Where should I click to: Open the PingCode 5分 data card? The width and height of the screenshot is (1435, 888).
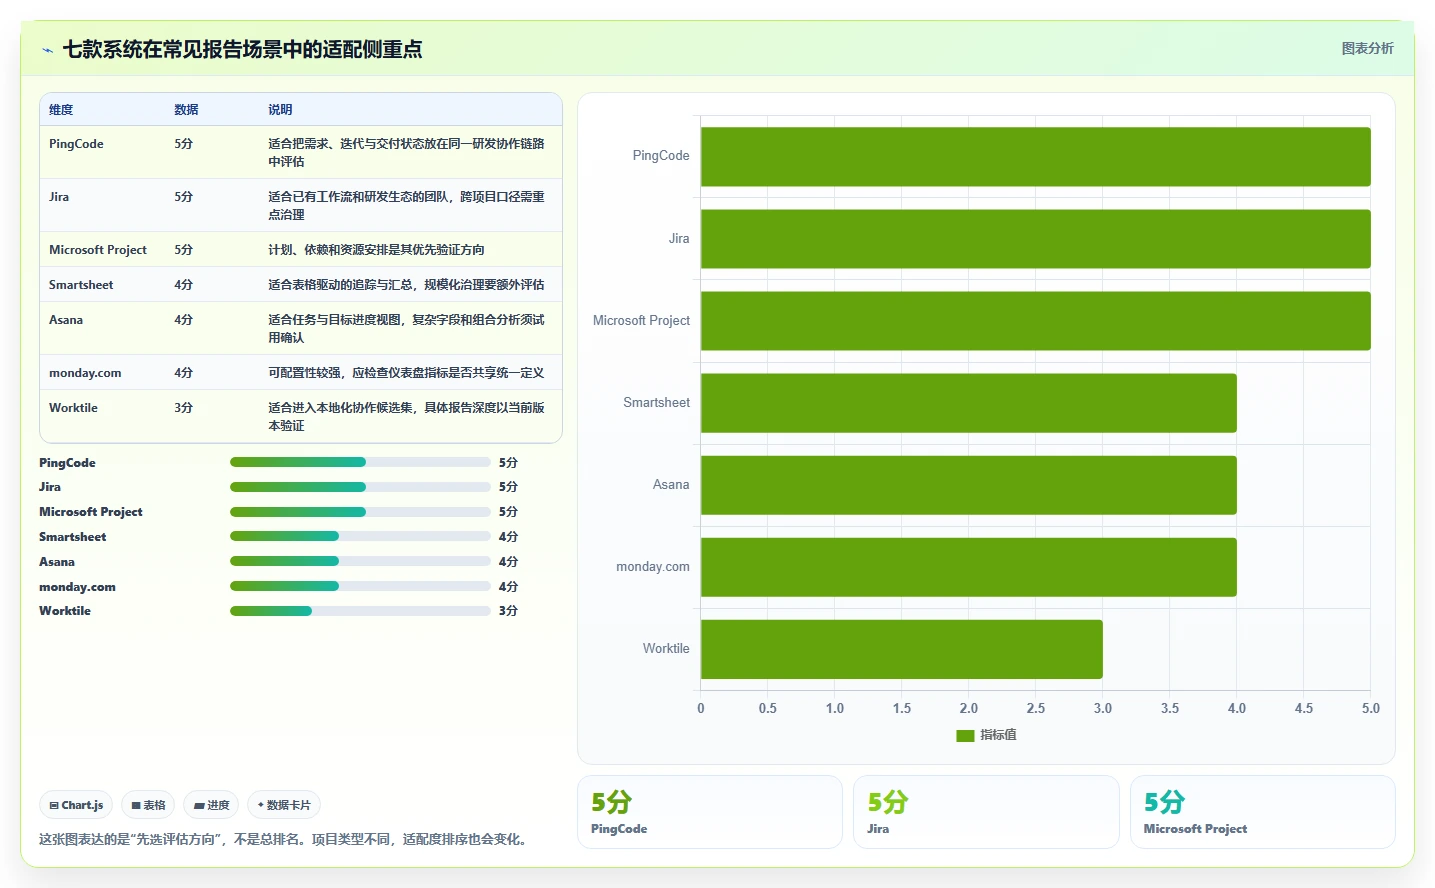pyautogui.click(x=710, y=812)
